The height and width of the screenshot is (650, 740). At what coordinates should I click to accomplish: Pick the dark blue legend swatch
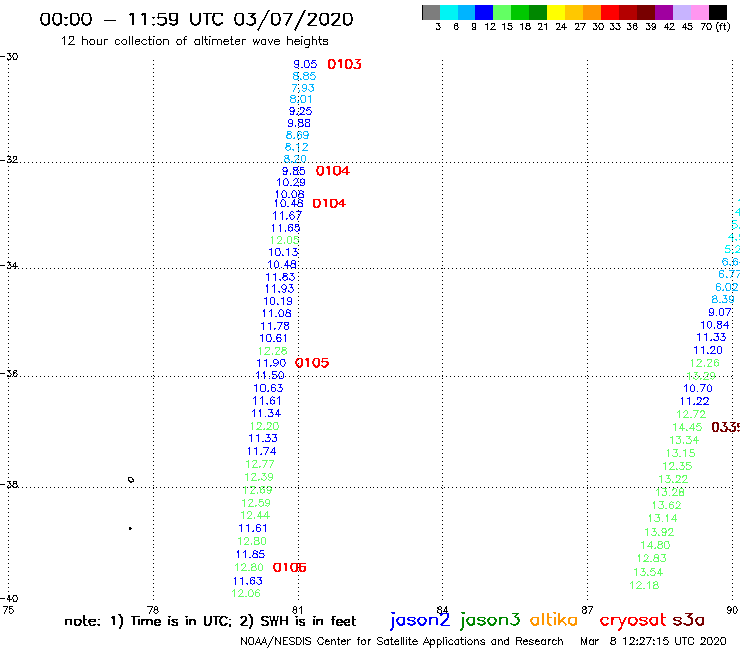[484, 12]
